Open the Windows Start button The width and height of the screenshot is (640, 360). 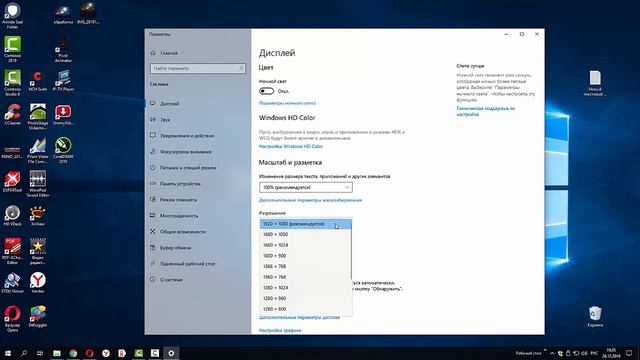tap(8, 353)
